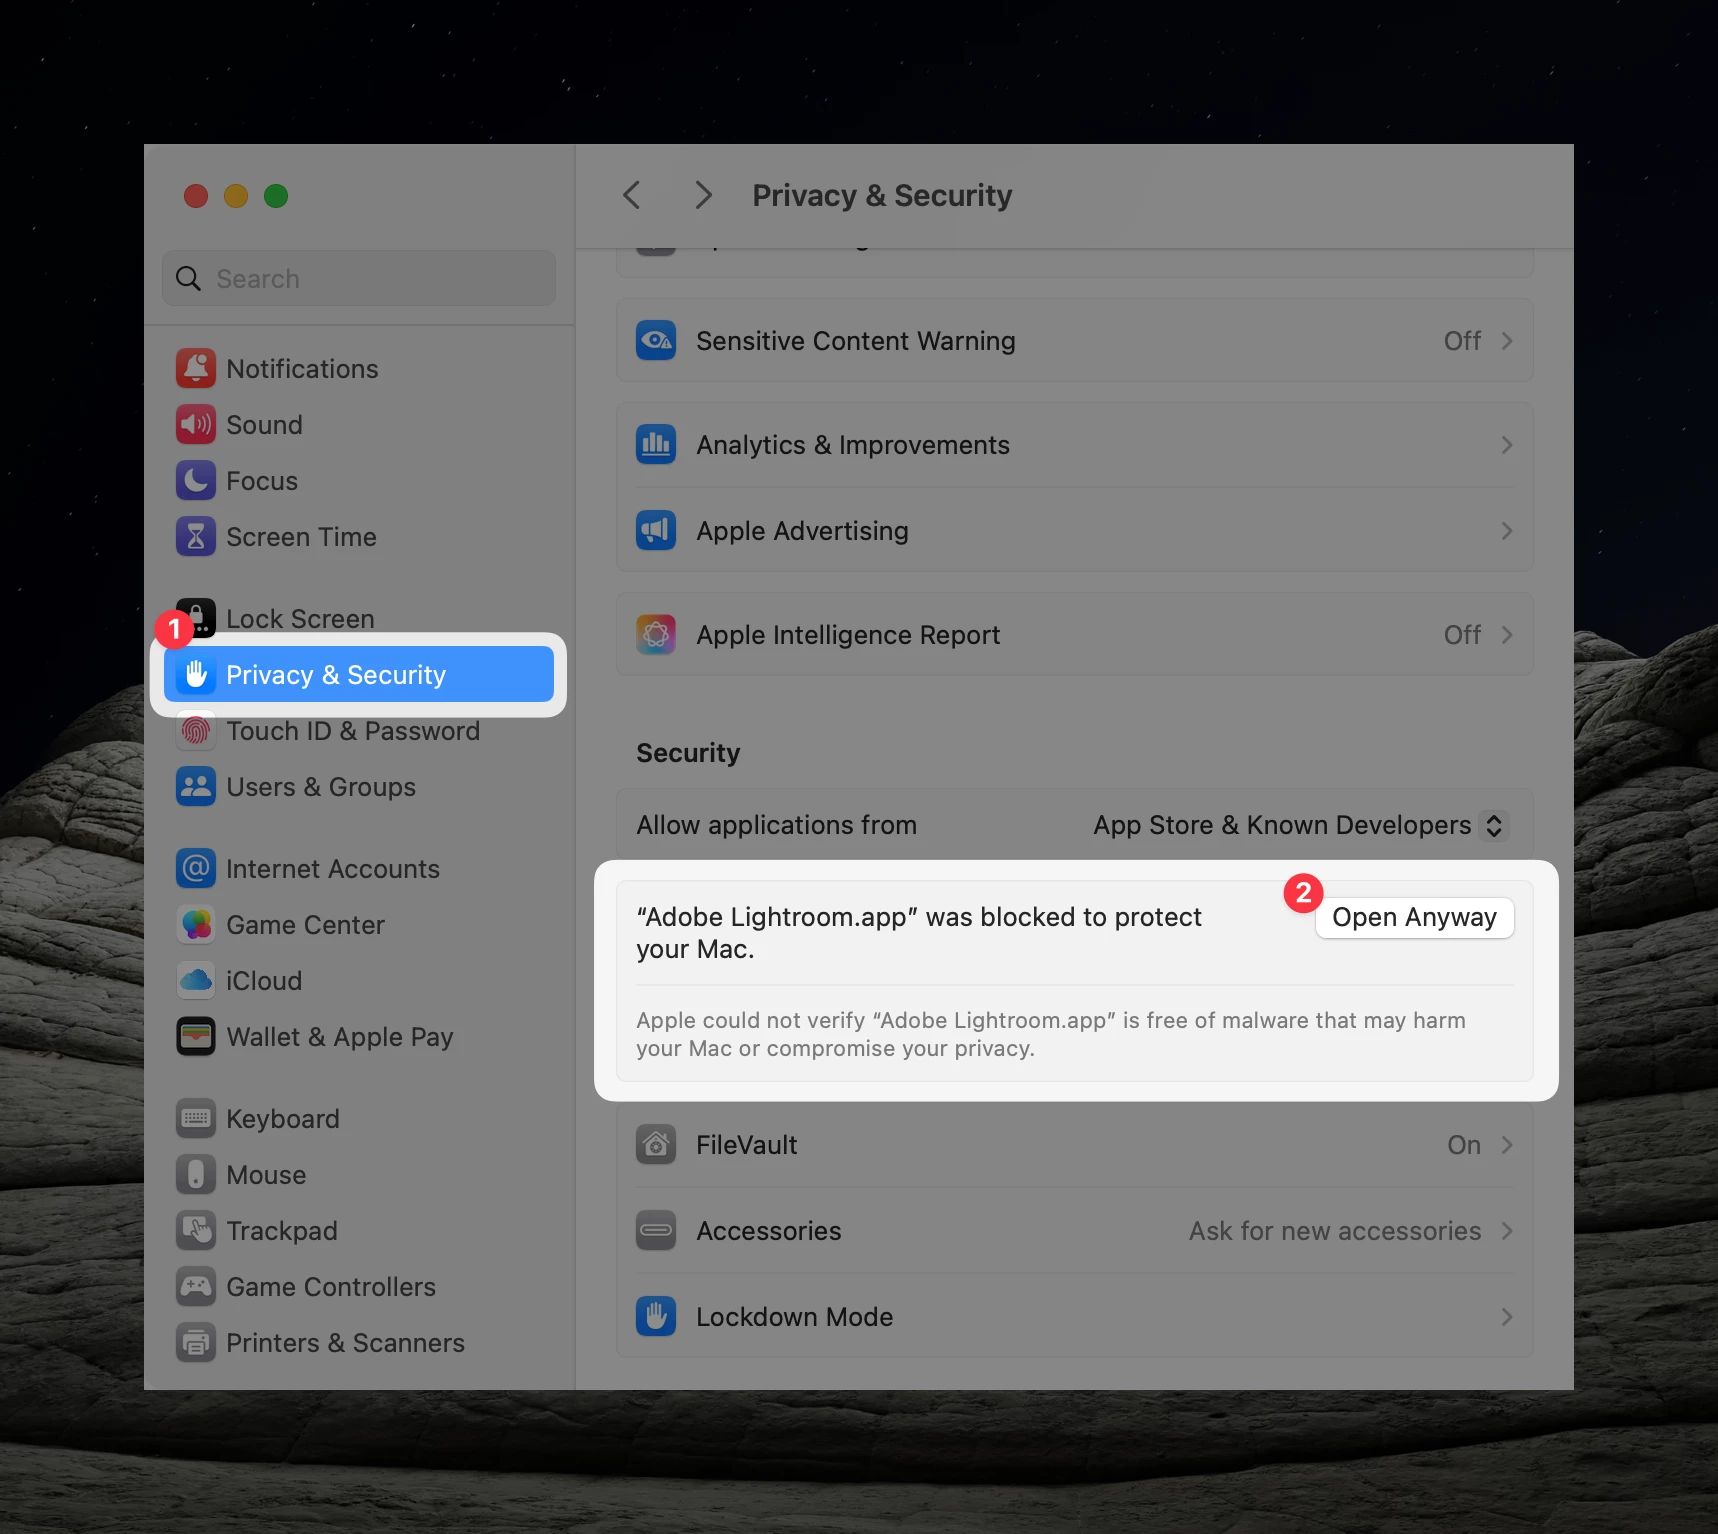Select iCloud label in sidebar

264,981
